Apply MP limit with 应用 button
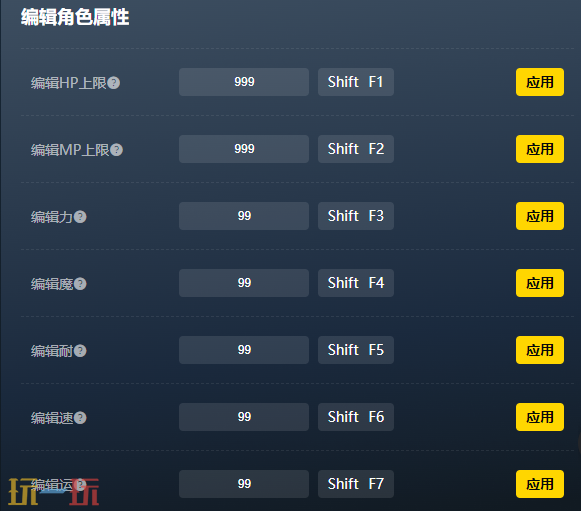581x511 pixels. (540, 149)
